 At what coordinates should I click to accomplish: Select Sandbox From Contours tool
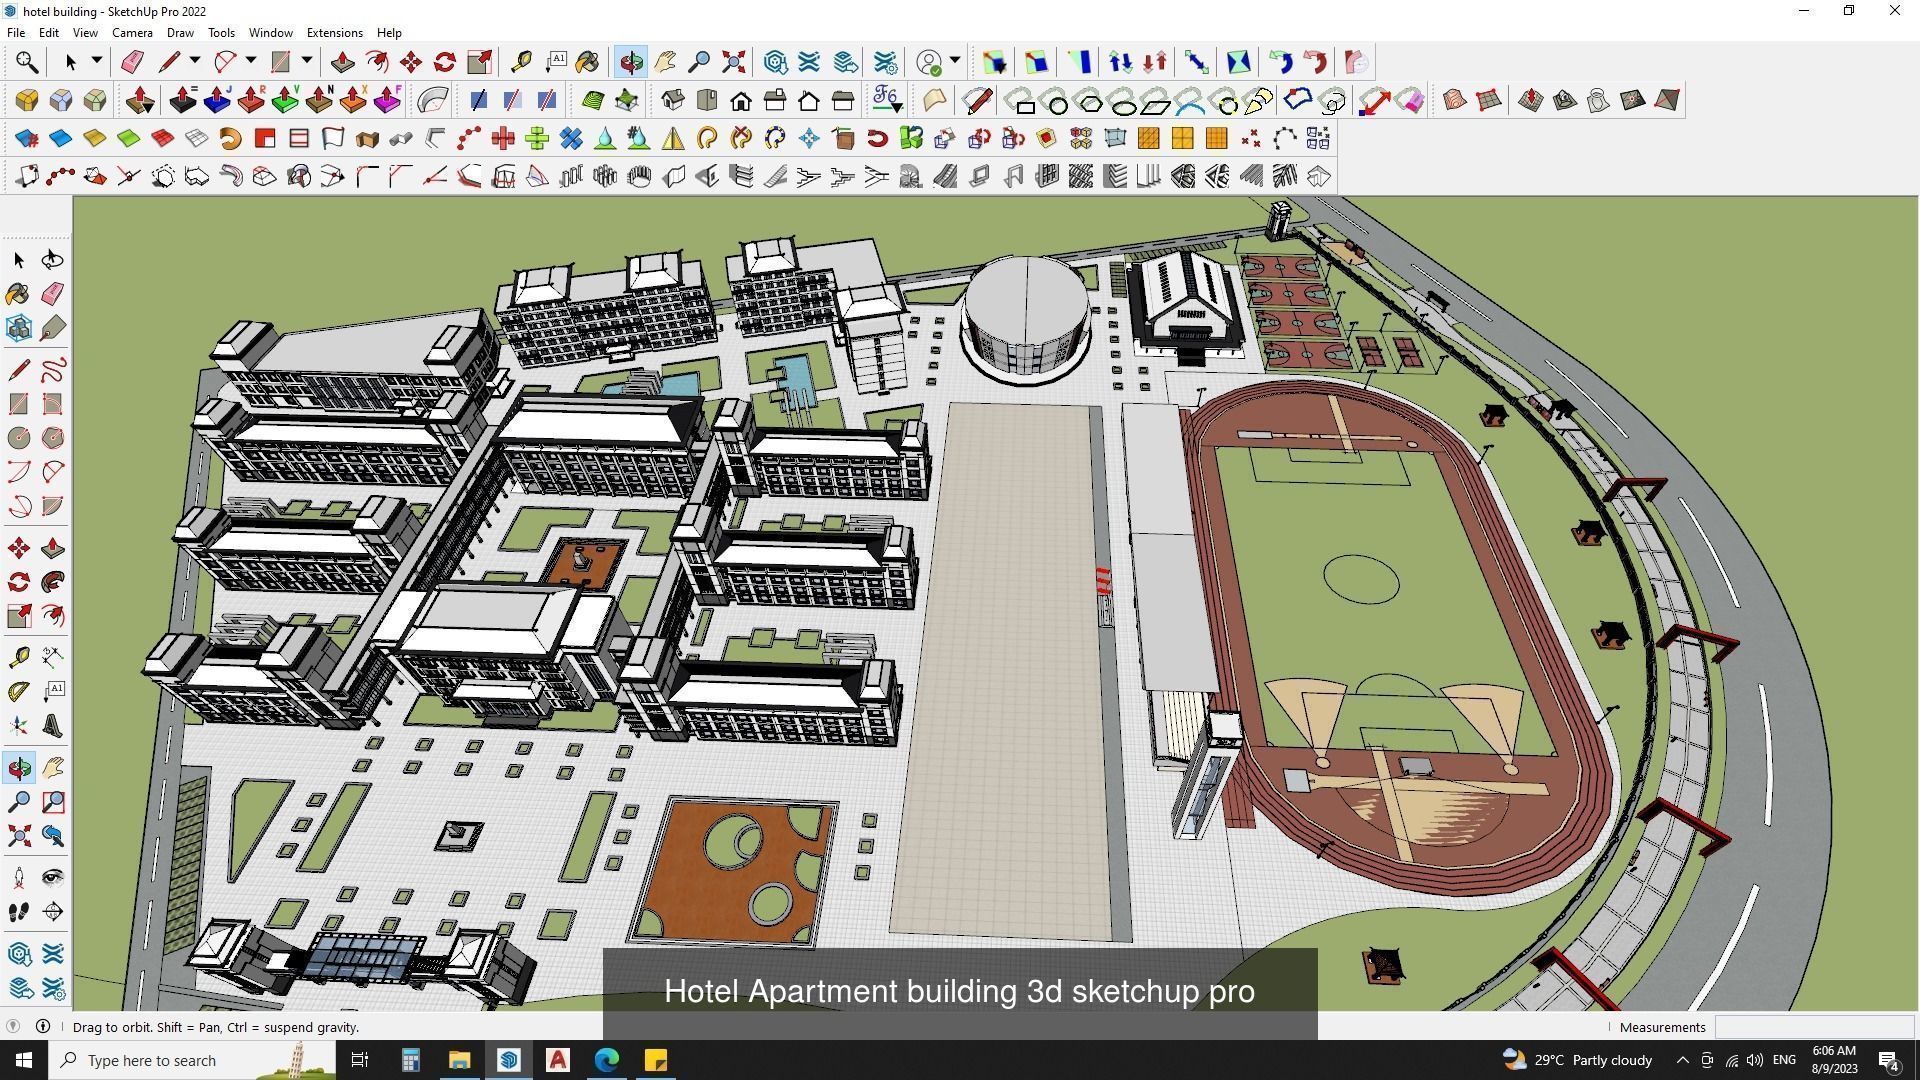pos(1455,100)
